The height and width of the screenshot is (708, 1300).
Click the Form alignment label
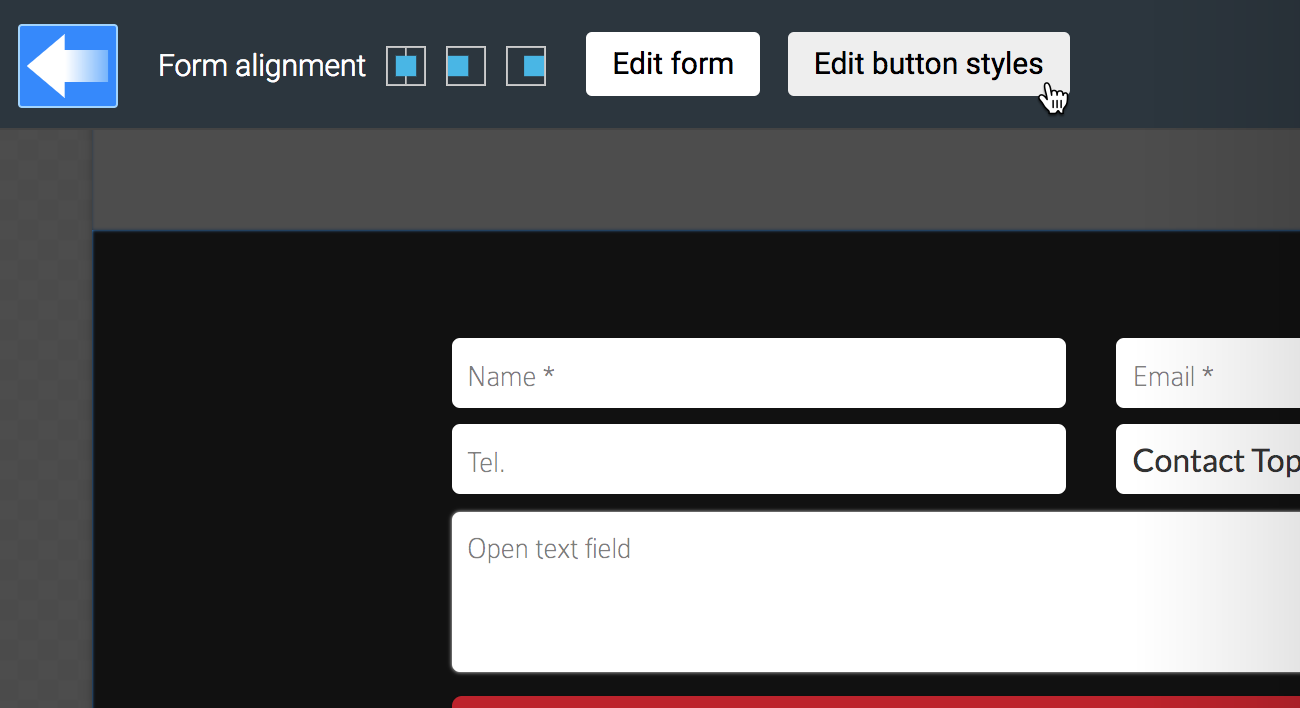(261, 65)
